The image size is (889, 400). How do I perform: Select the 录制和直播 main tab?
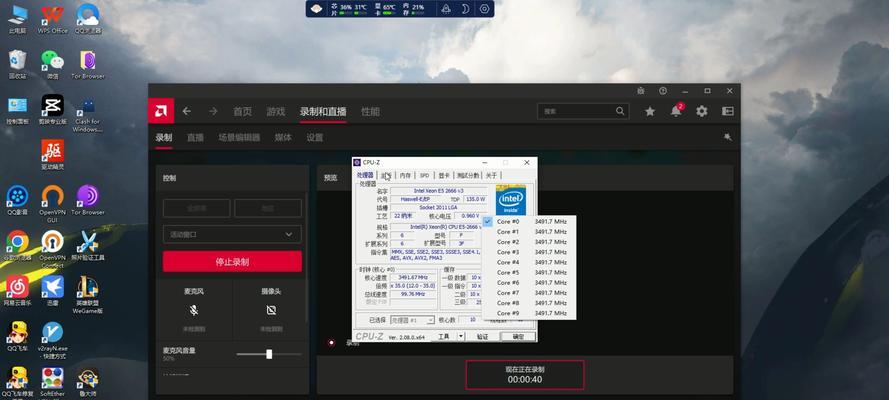coord(323,112)
